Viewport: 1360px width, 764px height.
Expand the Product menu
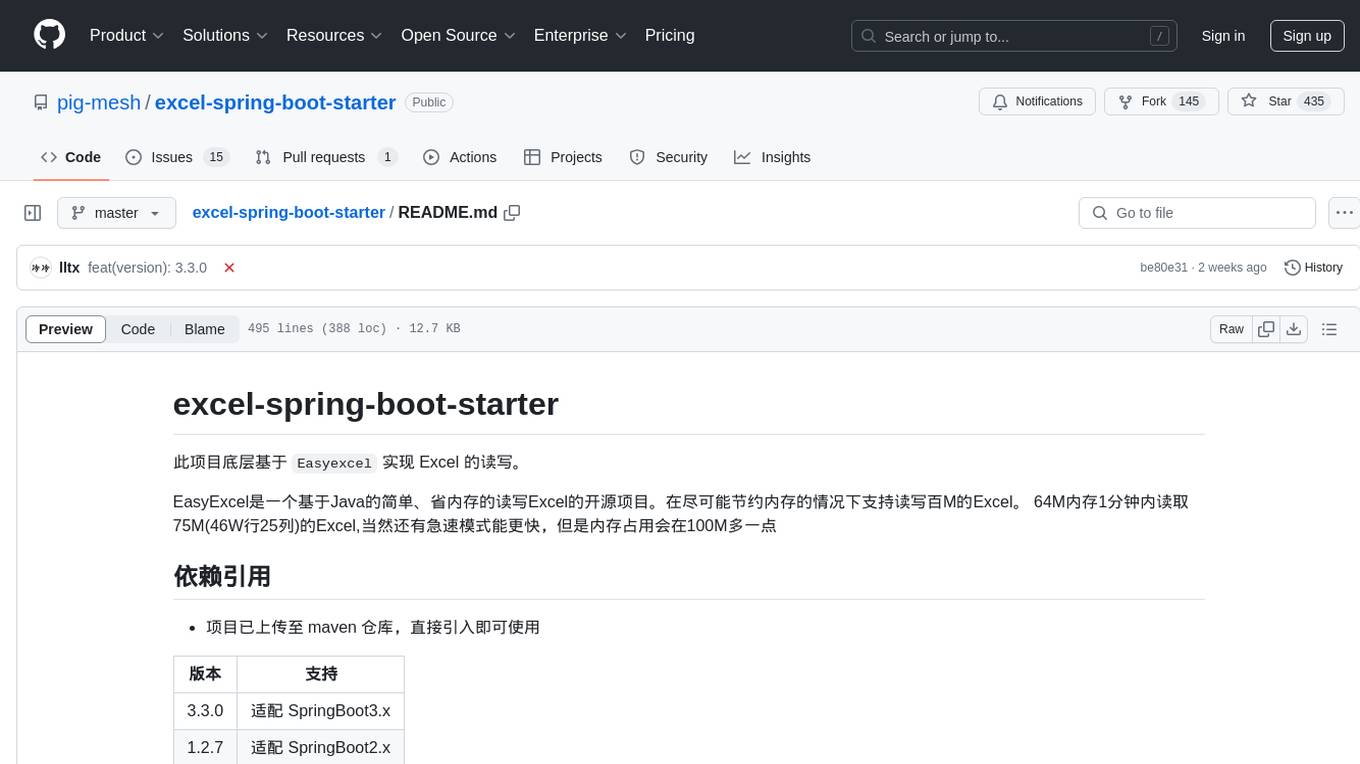(127, 35)
